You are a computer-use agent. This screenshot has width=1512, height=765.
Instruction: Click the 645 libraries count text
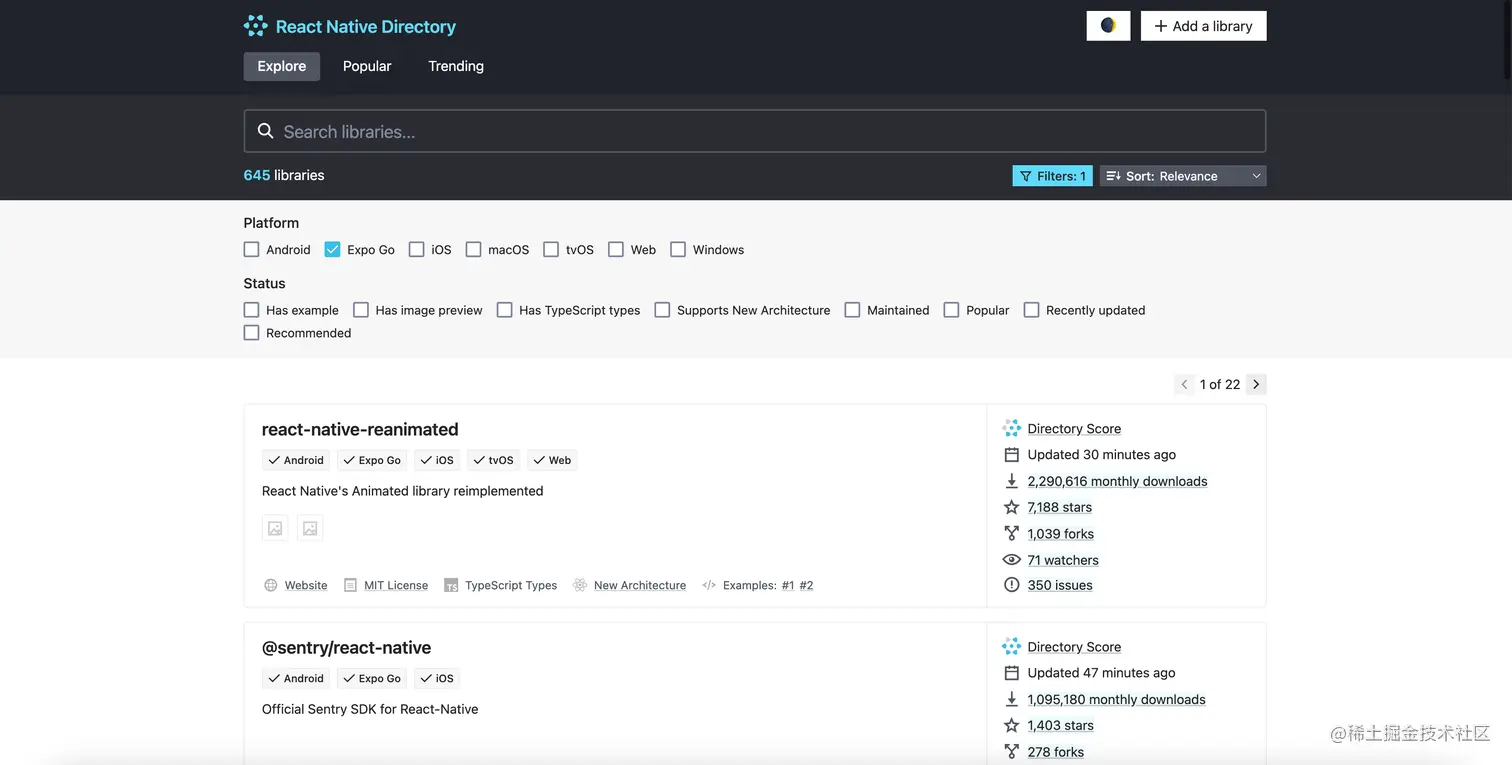pos(284,175)
